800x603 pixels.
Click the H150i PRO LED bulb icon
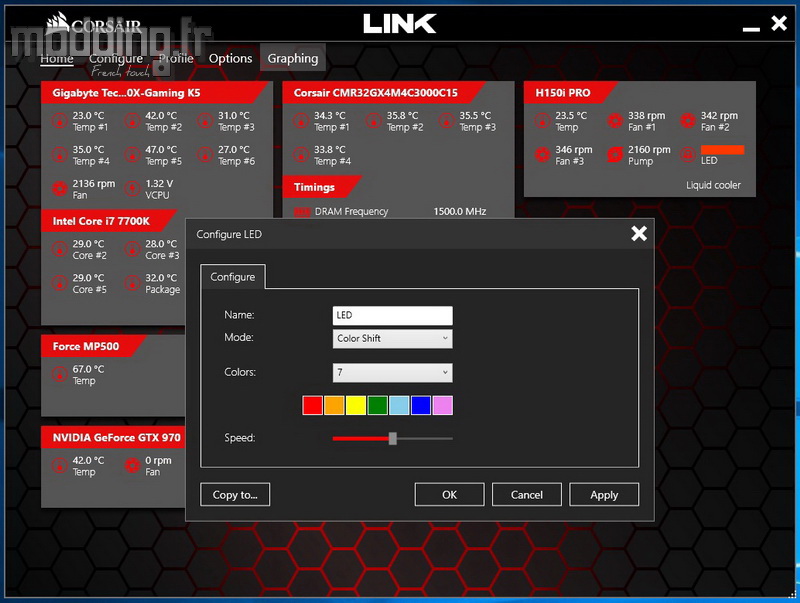tap(688, 155)
